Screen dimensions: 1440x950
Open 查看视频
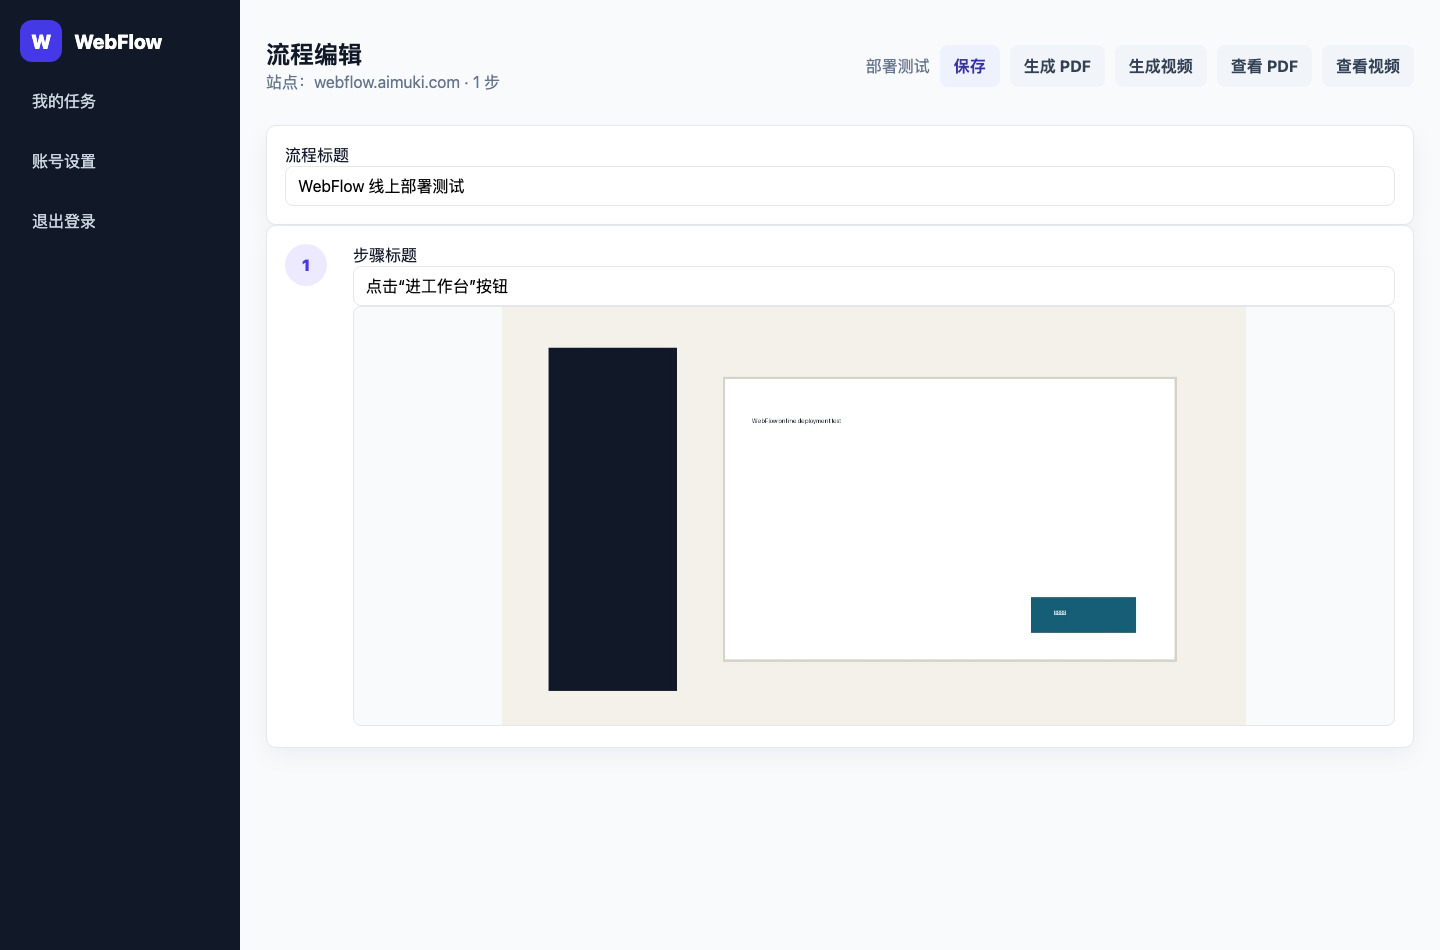[x=1367, y=66]
